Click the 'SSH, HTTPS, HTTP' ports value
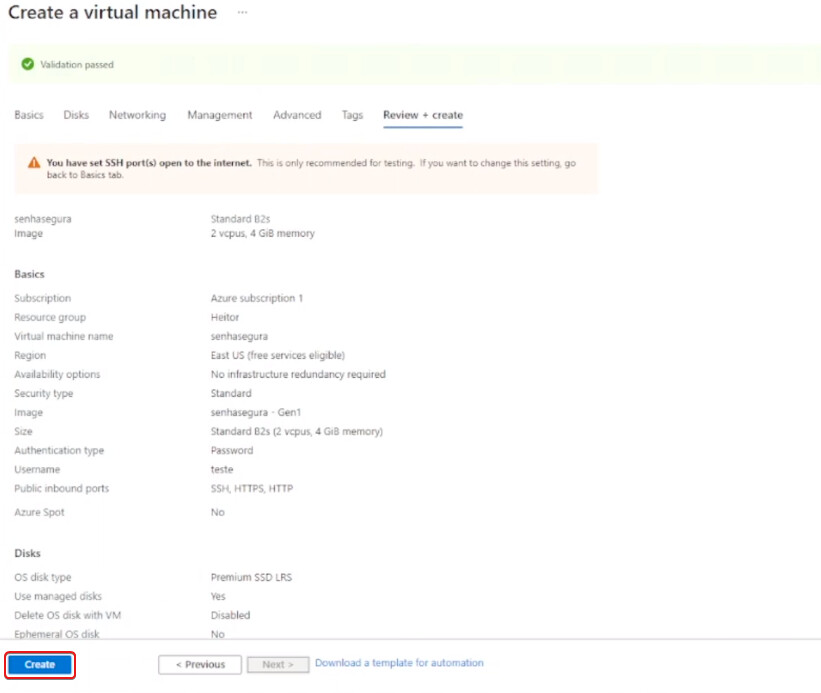Image resolution: width=821 pixels, height=693 pixels. pos(252,488)
